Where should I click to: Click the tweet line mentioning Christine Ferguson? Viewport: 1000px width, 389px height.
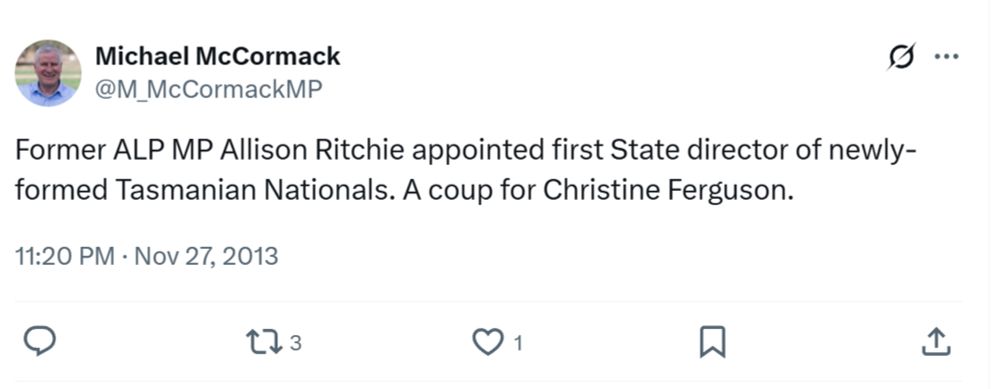point(404,191)
